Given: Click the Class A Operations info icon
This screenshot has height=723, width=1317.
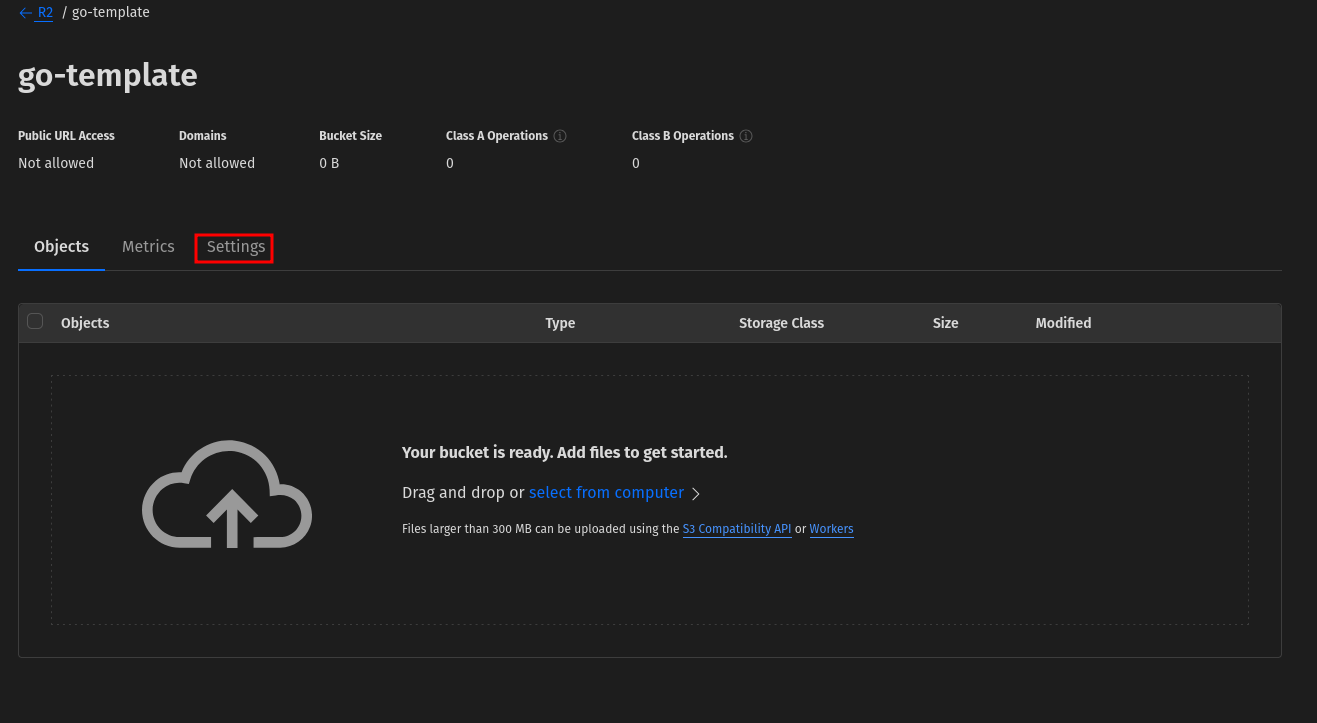Looking at the screenshot, I should coord(560,136).
